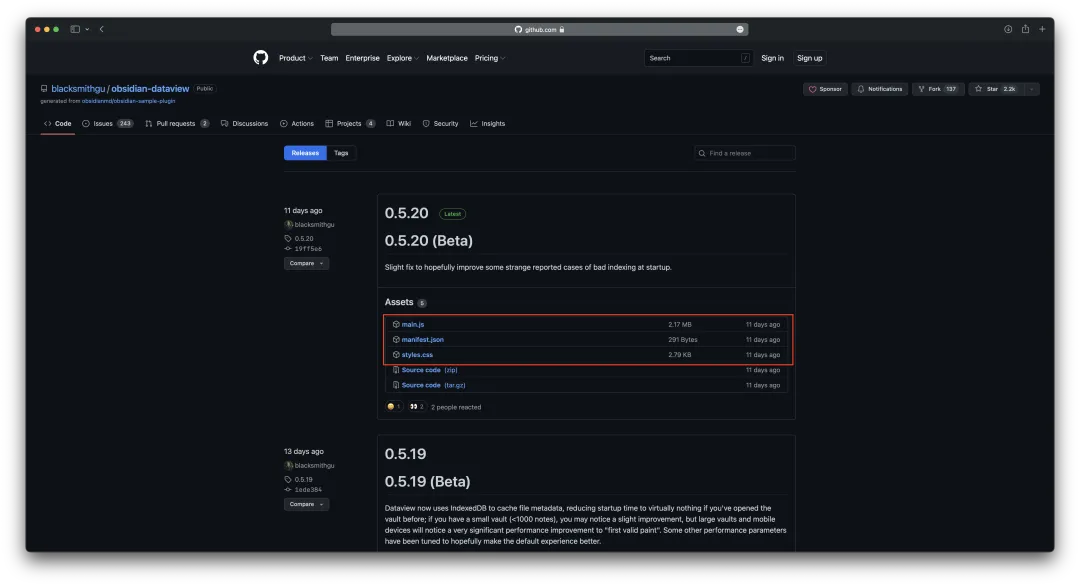Viewport: 1080px width, 586px height.
Task: Switch to the Projects tab
Action: (x=350, y=124)
